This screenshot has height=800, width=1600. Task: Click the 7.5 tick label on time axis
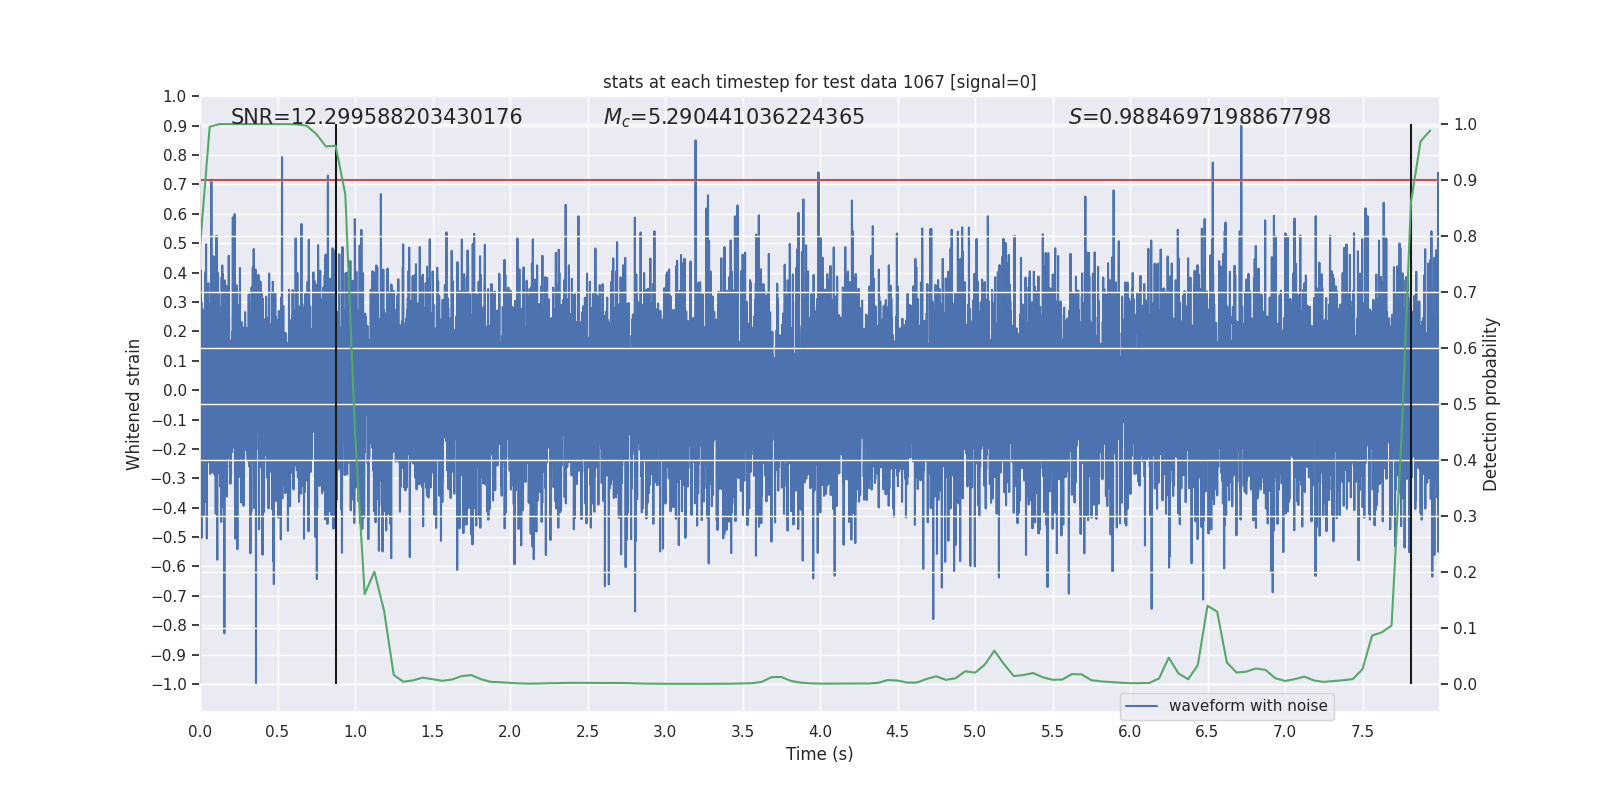(x=1362, y=731)
